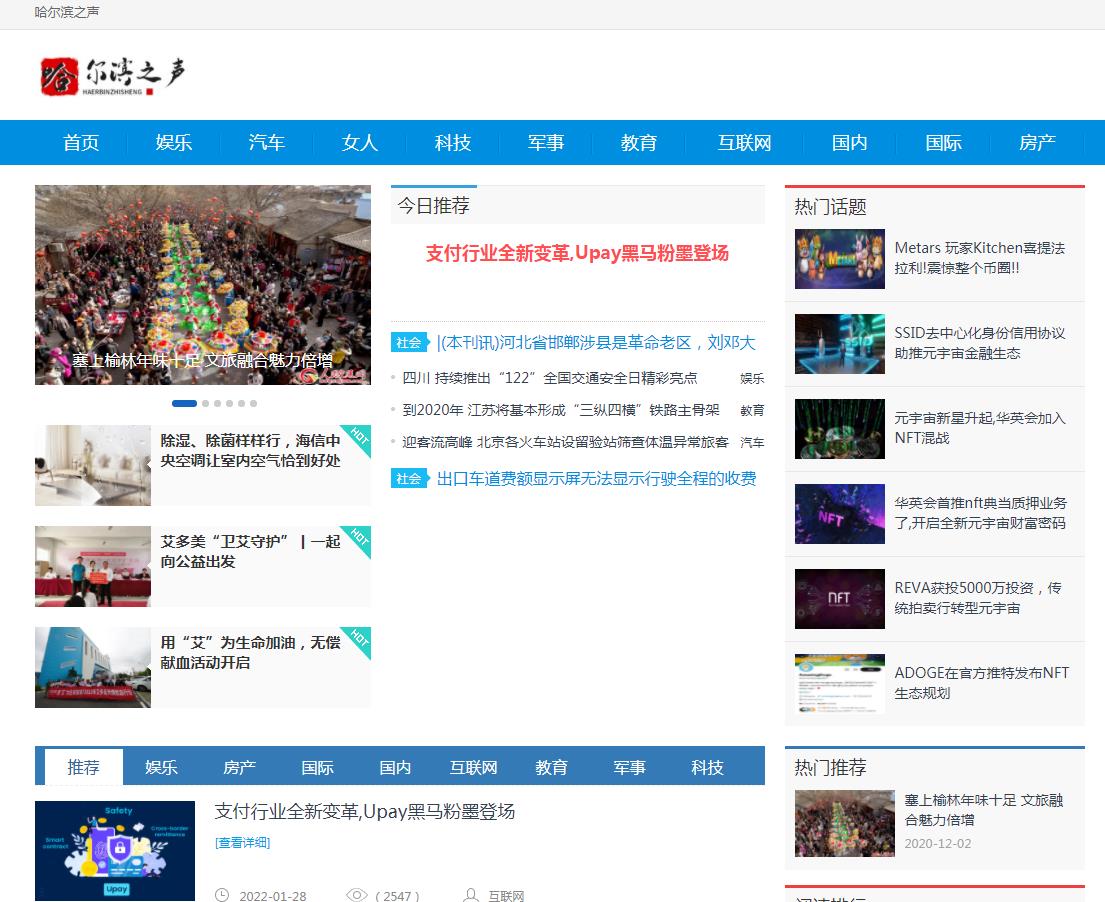
Task: Open SSID去中心化身份信用协议 hot topic
Action: pyautogui.click(x=980, y=343)
